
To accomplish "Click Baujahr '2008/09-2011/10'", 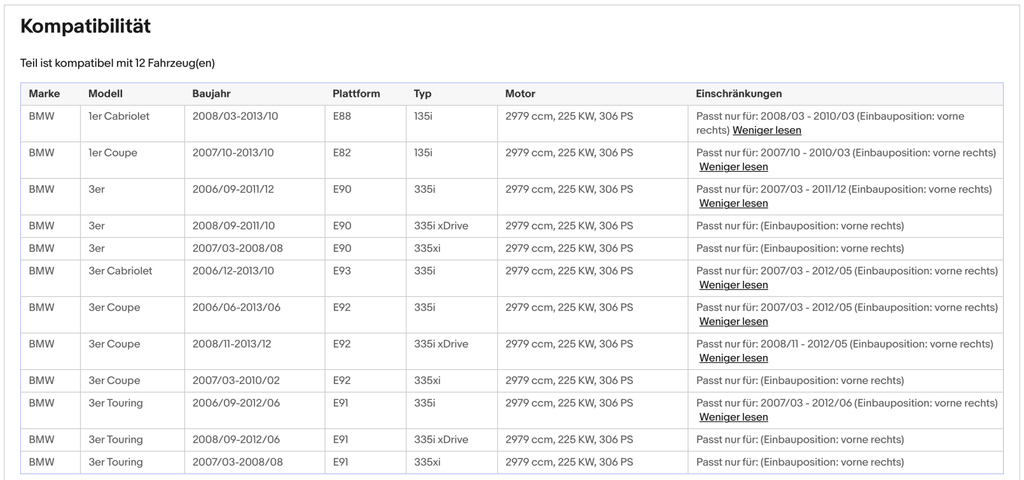I will [234, 226].
